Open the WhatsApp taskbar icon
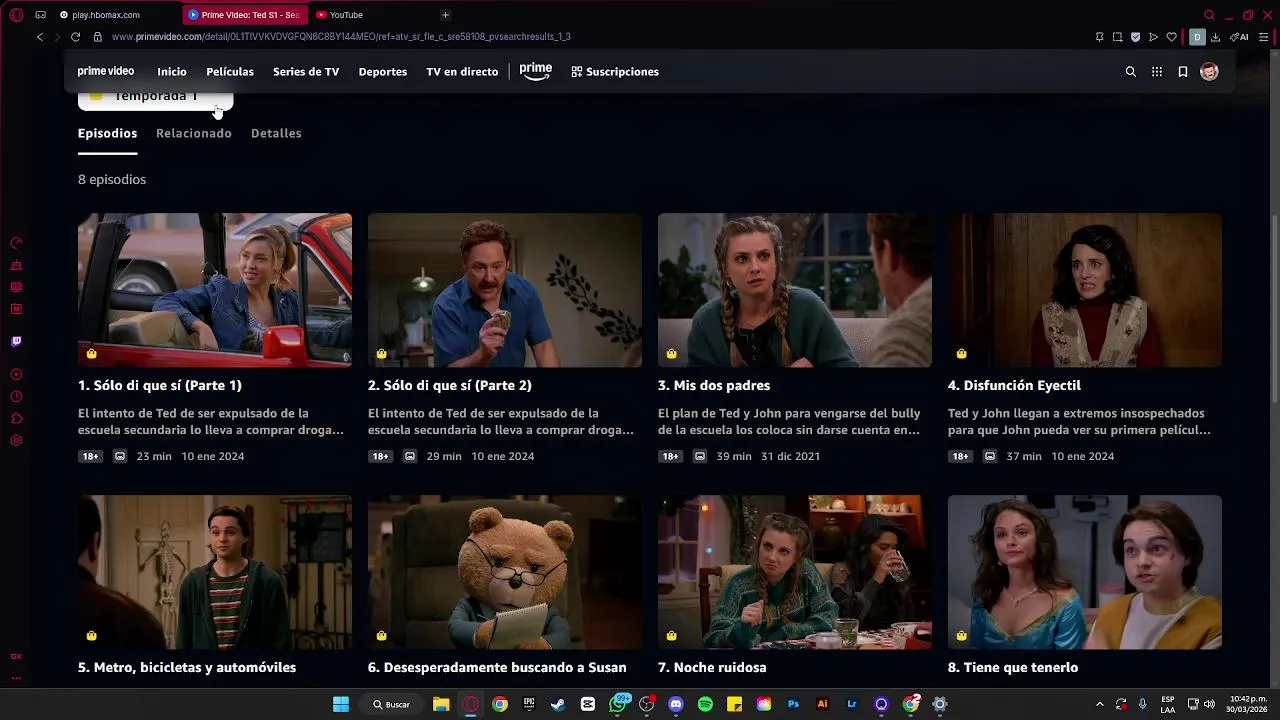The height and width of the screenshot is (720, 1280). point(618,704)
